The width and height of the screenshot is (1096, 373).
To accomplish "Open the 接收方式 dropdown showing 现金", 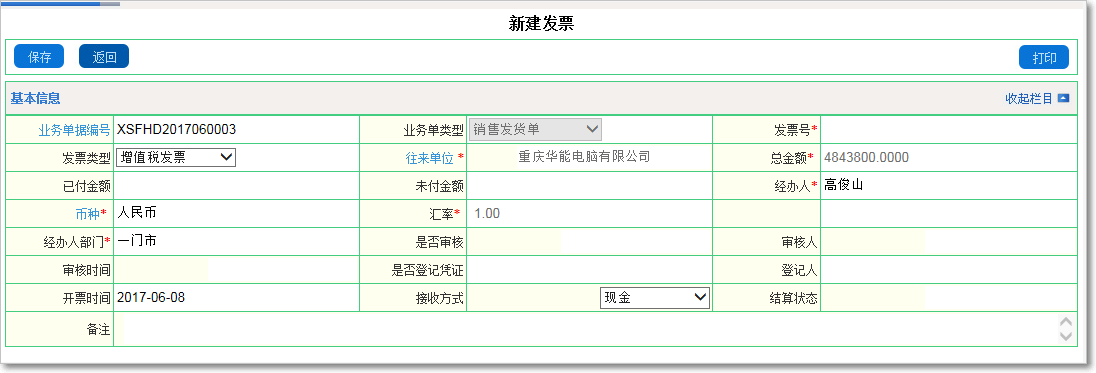I will click(655, 298).
